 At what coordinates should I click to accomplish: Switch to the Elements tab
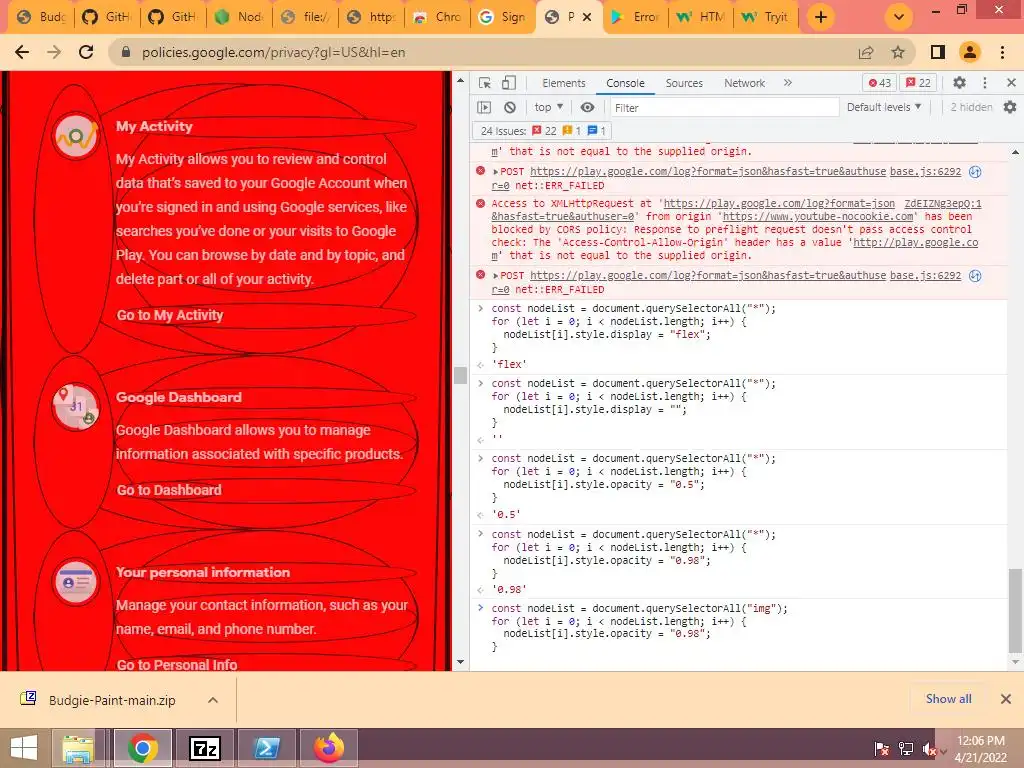564,83
